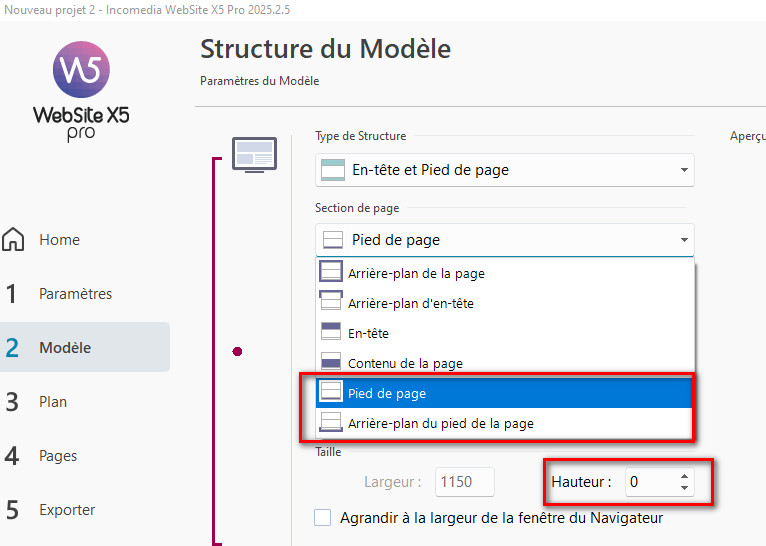Select the 'Arrière-plan de la page' icon
Screen dimensions: 766x546
331,272
